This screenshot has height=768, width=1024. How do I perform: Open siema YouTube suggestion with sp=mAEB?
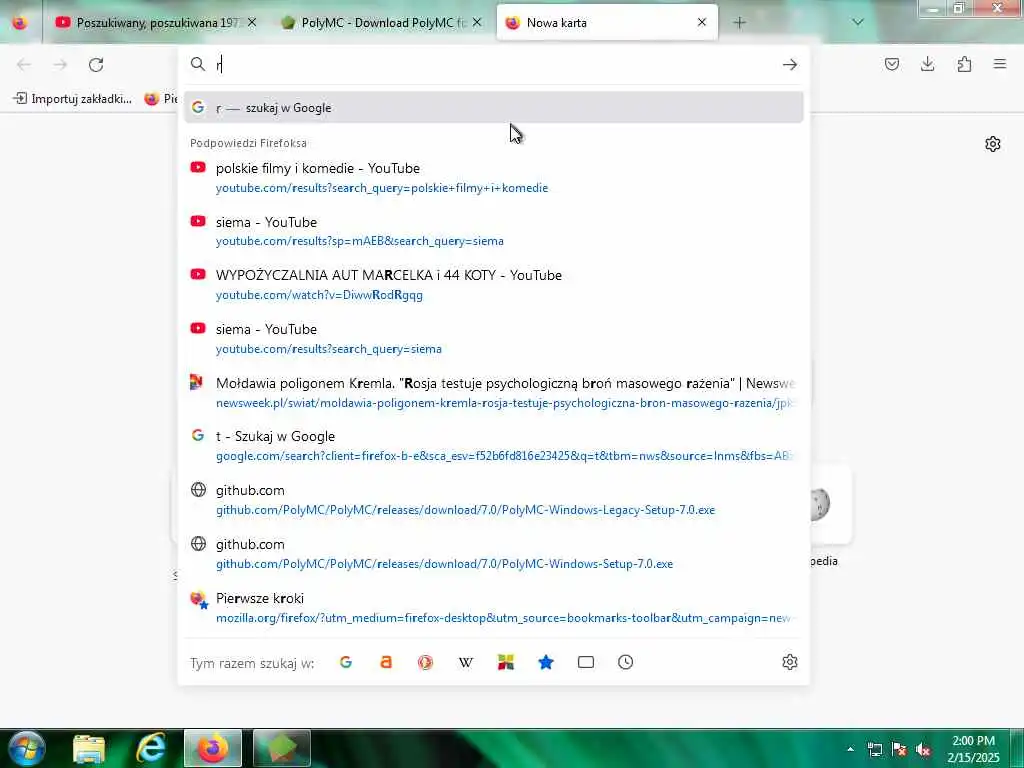click(493, 231)
